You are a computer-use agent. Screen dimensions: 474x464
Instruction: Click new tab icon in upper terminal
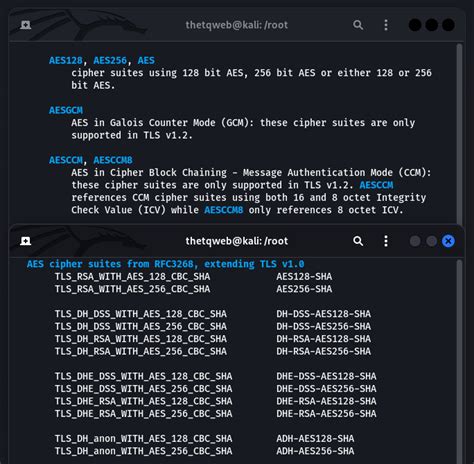(26, 25)
